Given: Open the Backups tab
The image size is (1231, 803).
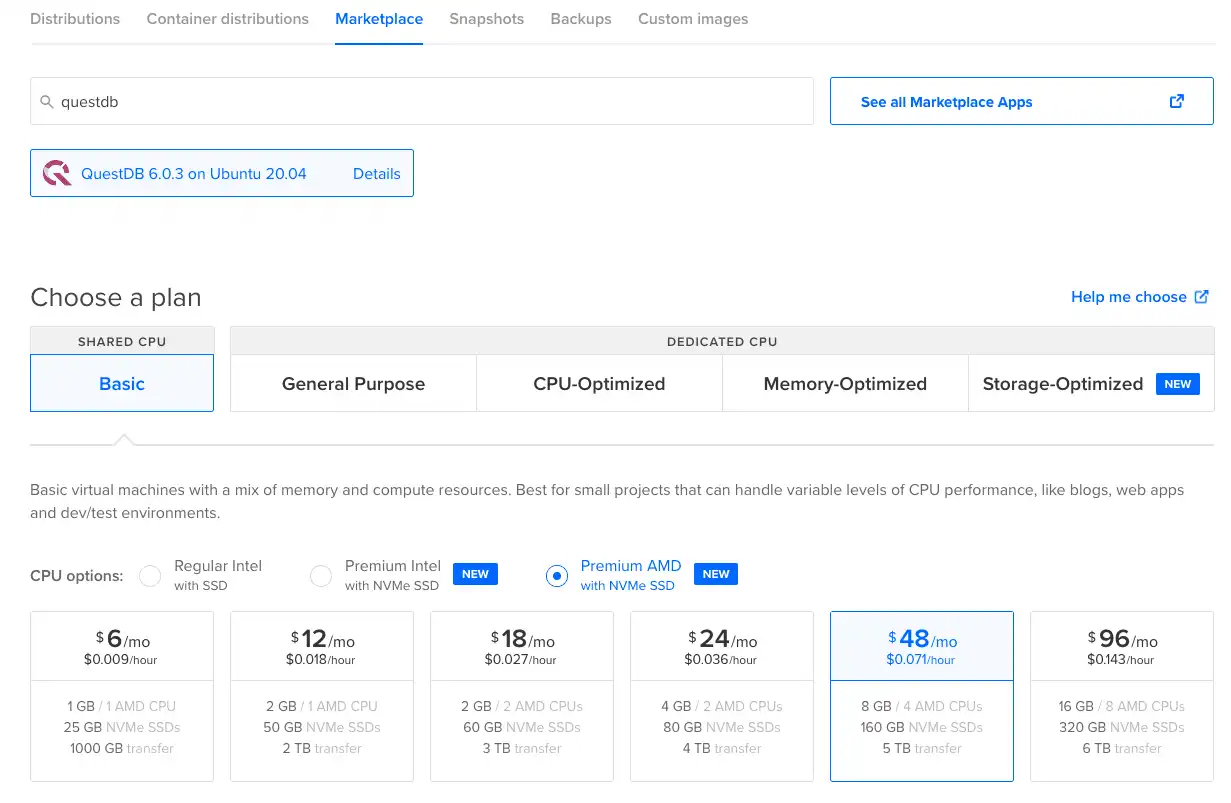Looking at the screenshot, I should coord(580,18).
